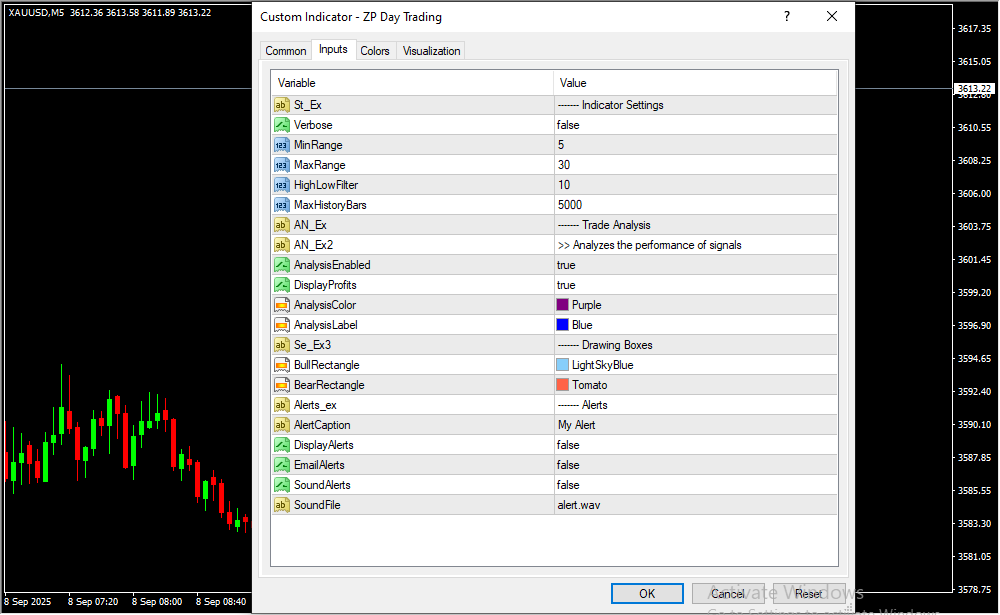
Task: Switch to the Colors tab
Action: tap(375, 51)
